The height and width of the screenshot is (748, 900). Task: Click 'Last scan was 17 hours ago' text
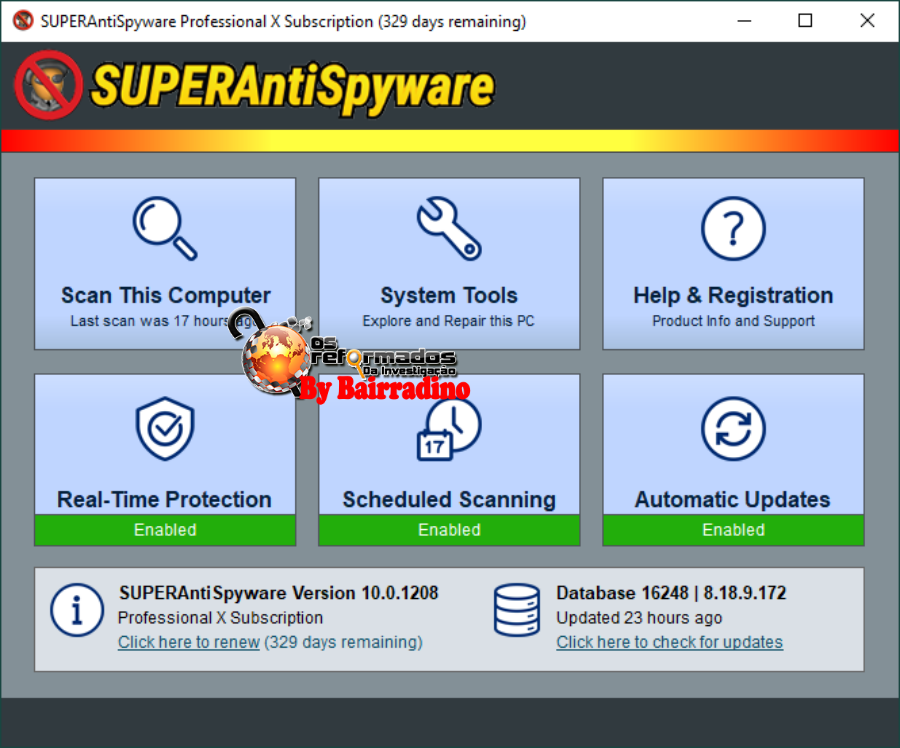click(x=164, y=321)
